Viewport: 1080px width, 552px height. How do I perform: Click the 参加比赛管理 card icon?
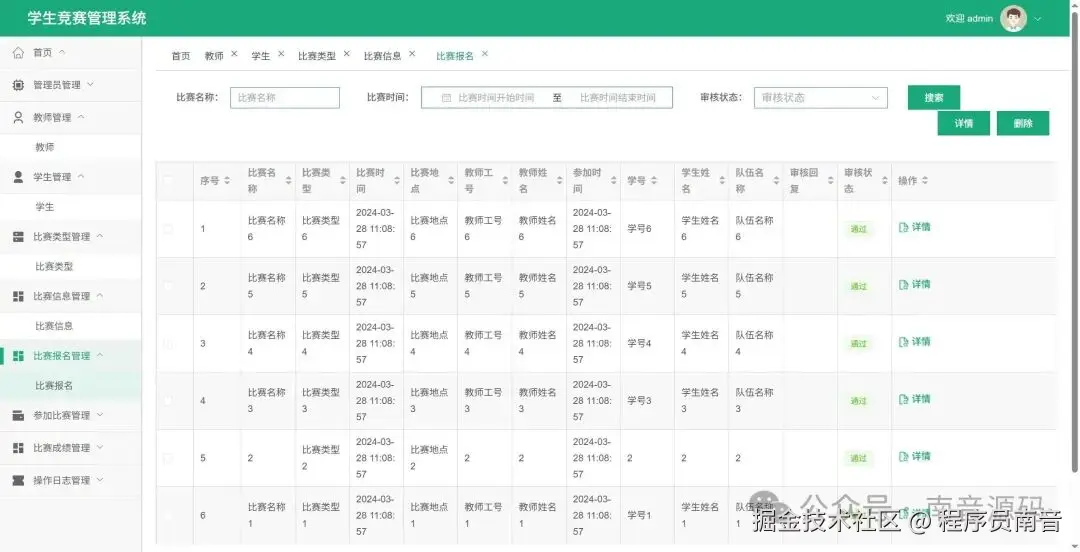[19, 416]
